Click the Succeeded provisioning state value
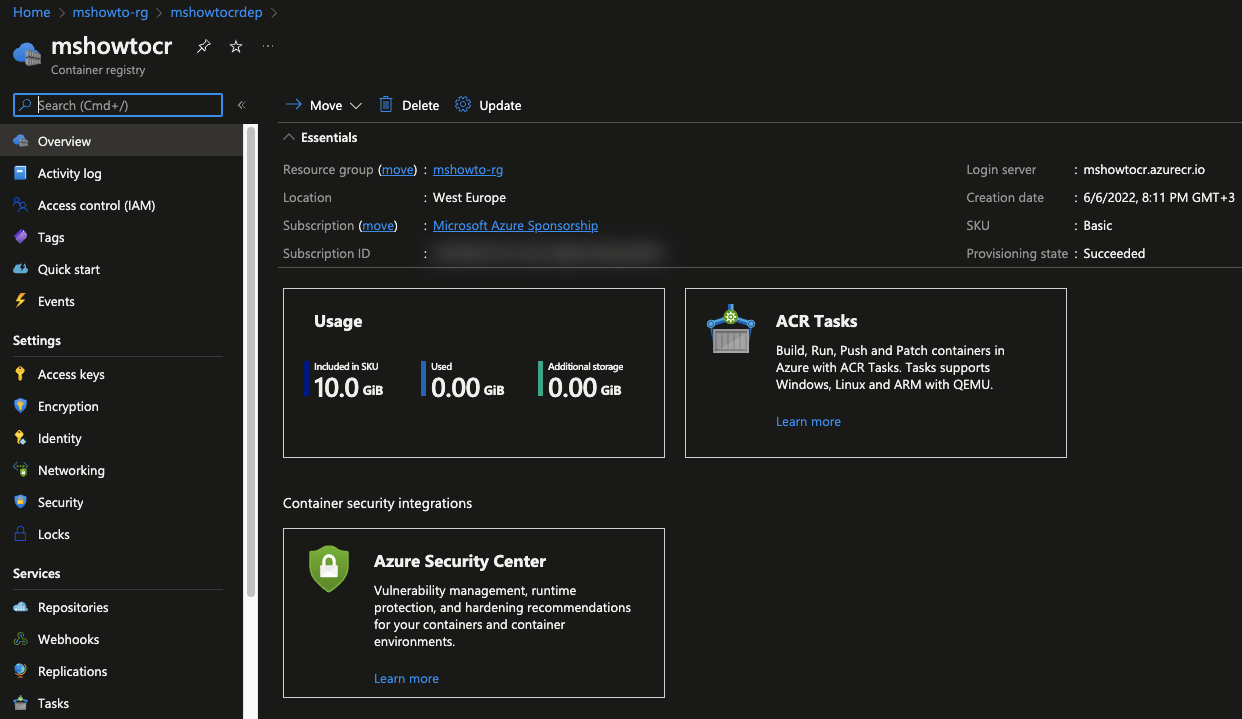 point(1114,254)
